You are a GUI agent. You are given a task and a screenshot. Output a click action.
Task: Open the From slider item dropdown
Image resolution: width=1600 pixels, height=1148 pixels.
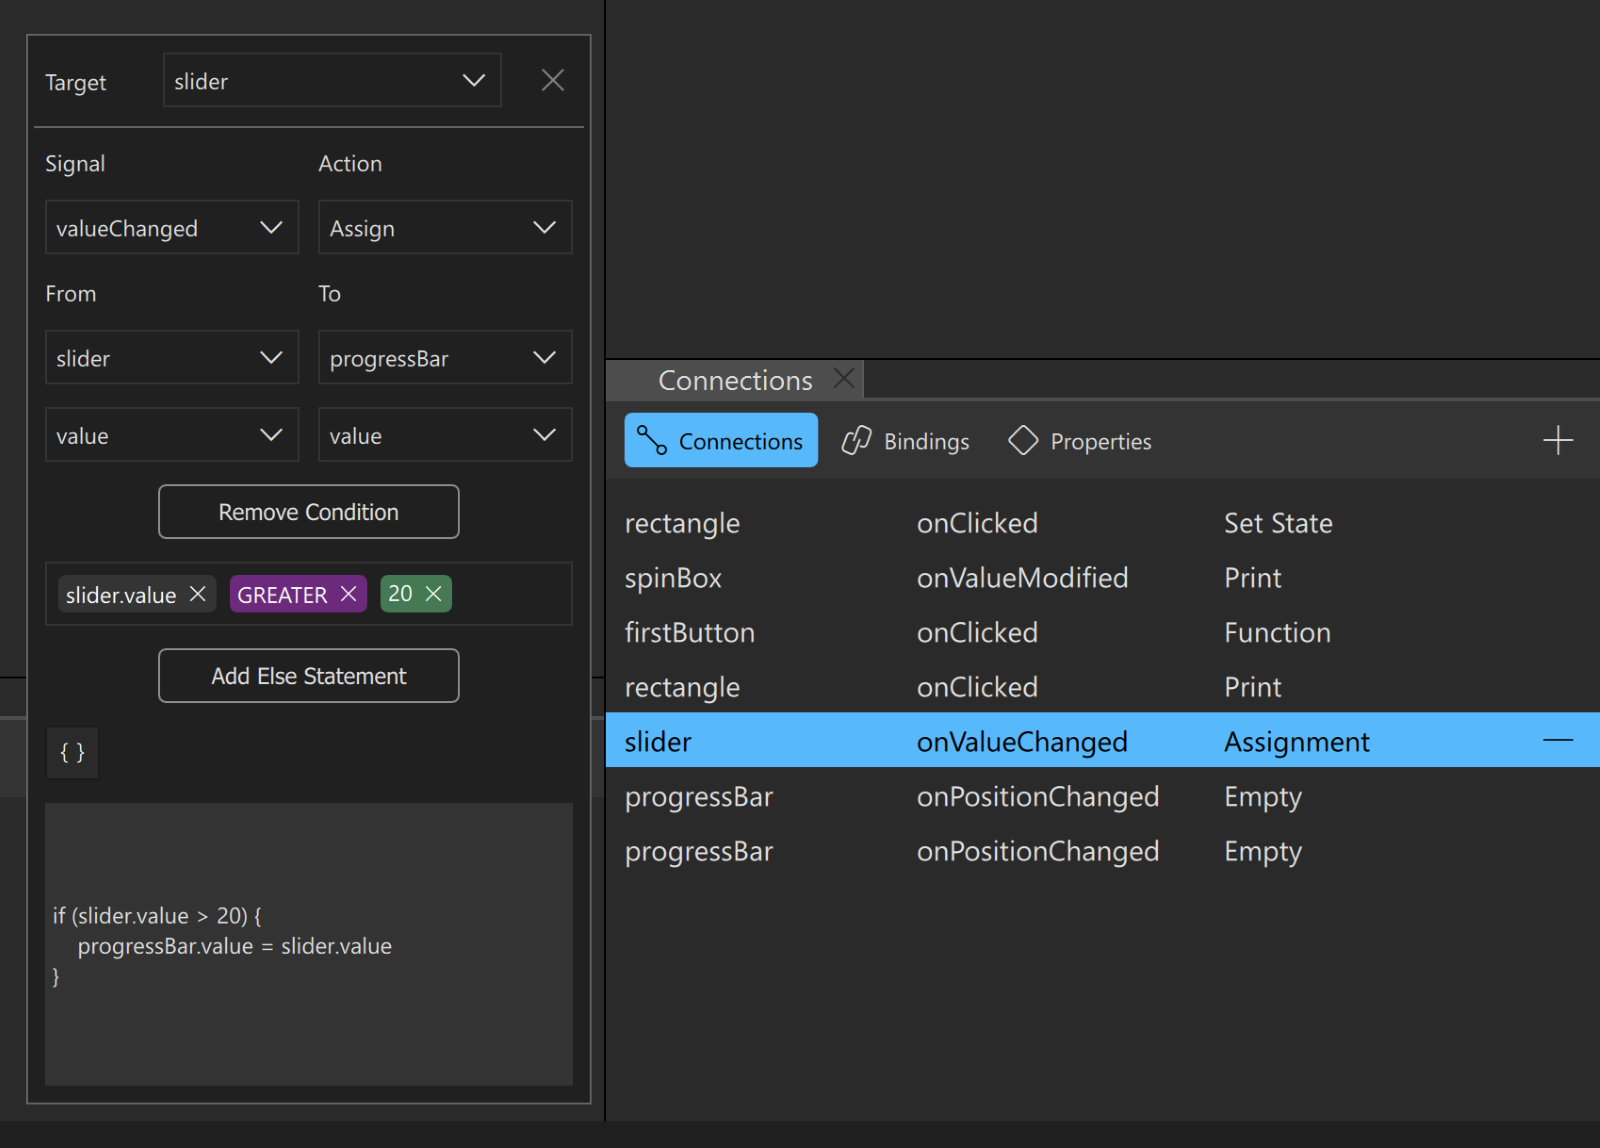pyautogui.click(x=171, y=358)
